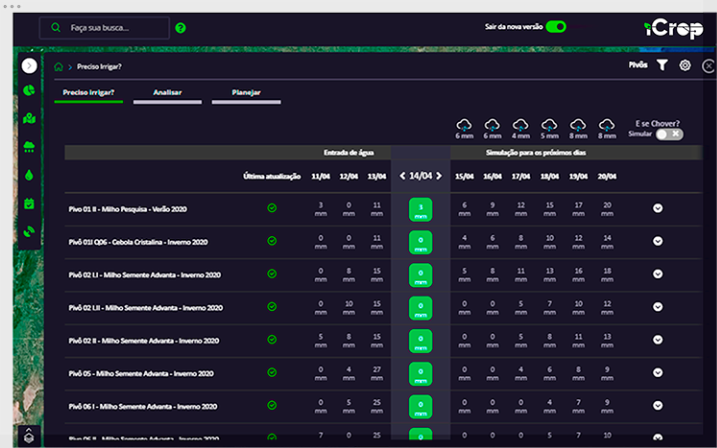Select the Preciso Irrigar? tab
Screen dimensions: 717x448
point(89,93)
